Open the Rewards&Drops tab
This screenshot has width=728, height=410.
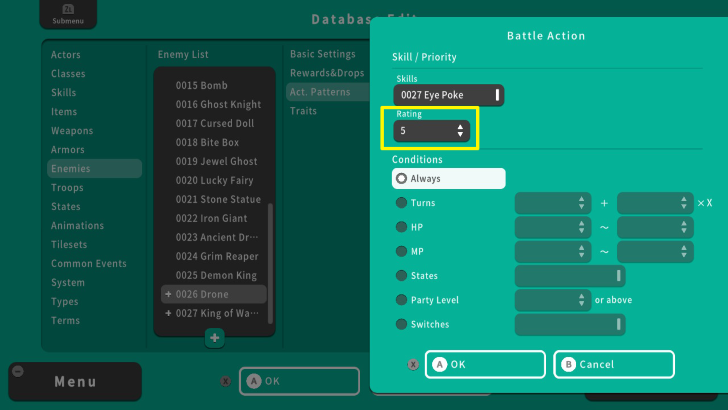[327, 73]
